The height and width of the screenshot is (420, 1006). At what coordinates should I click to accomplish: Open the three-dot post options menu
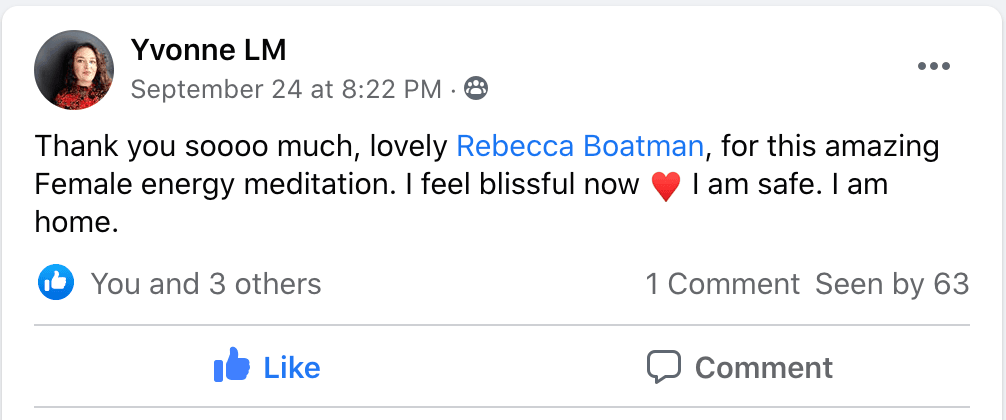[x=933, y=67]
